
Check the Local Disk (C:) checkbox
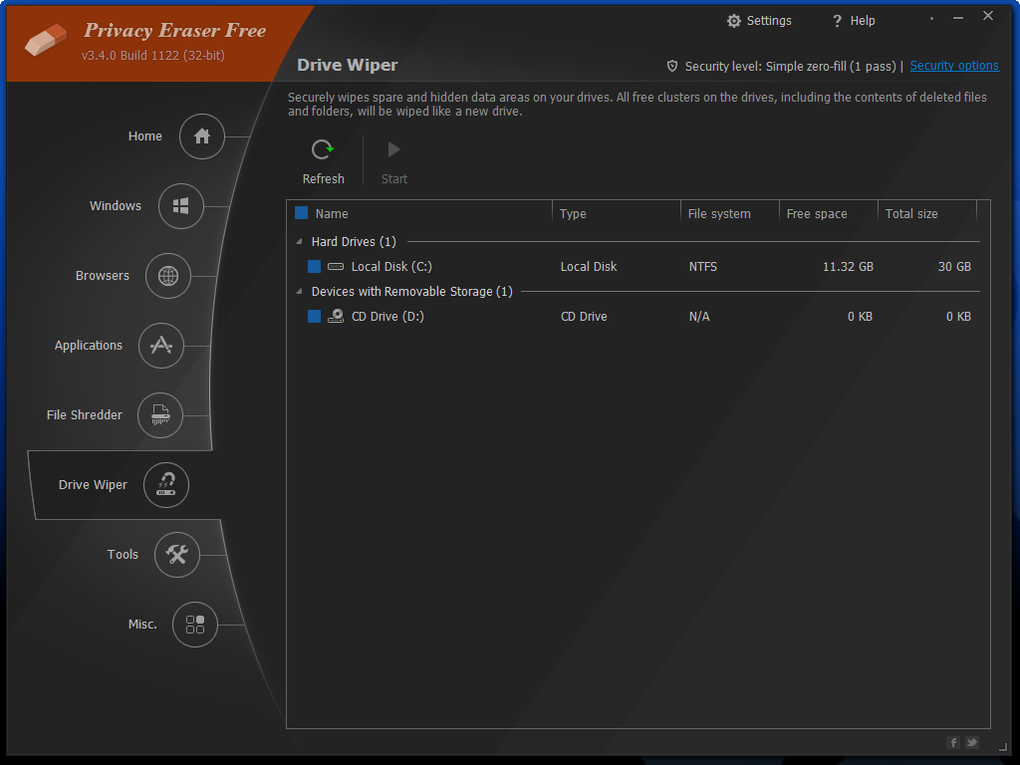tap(314, 266)
